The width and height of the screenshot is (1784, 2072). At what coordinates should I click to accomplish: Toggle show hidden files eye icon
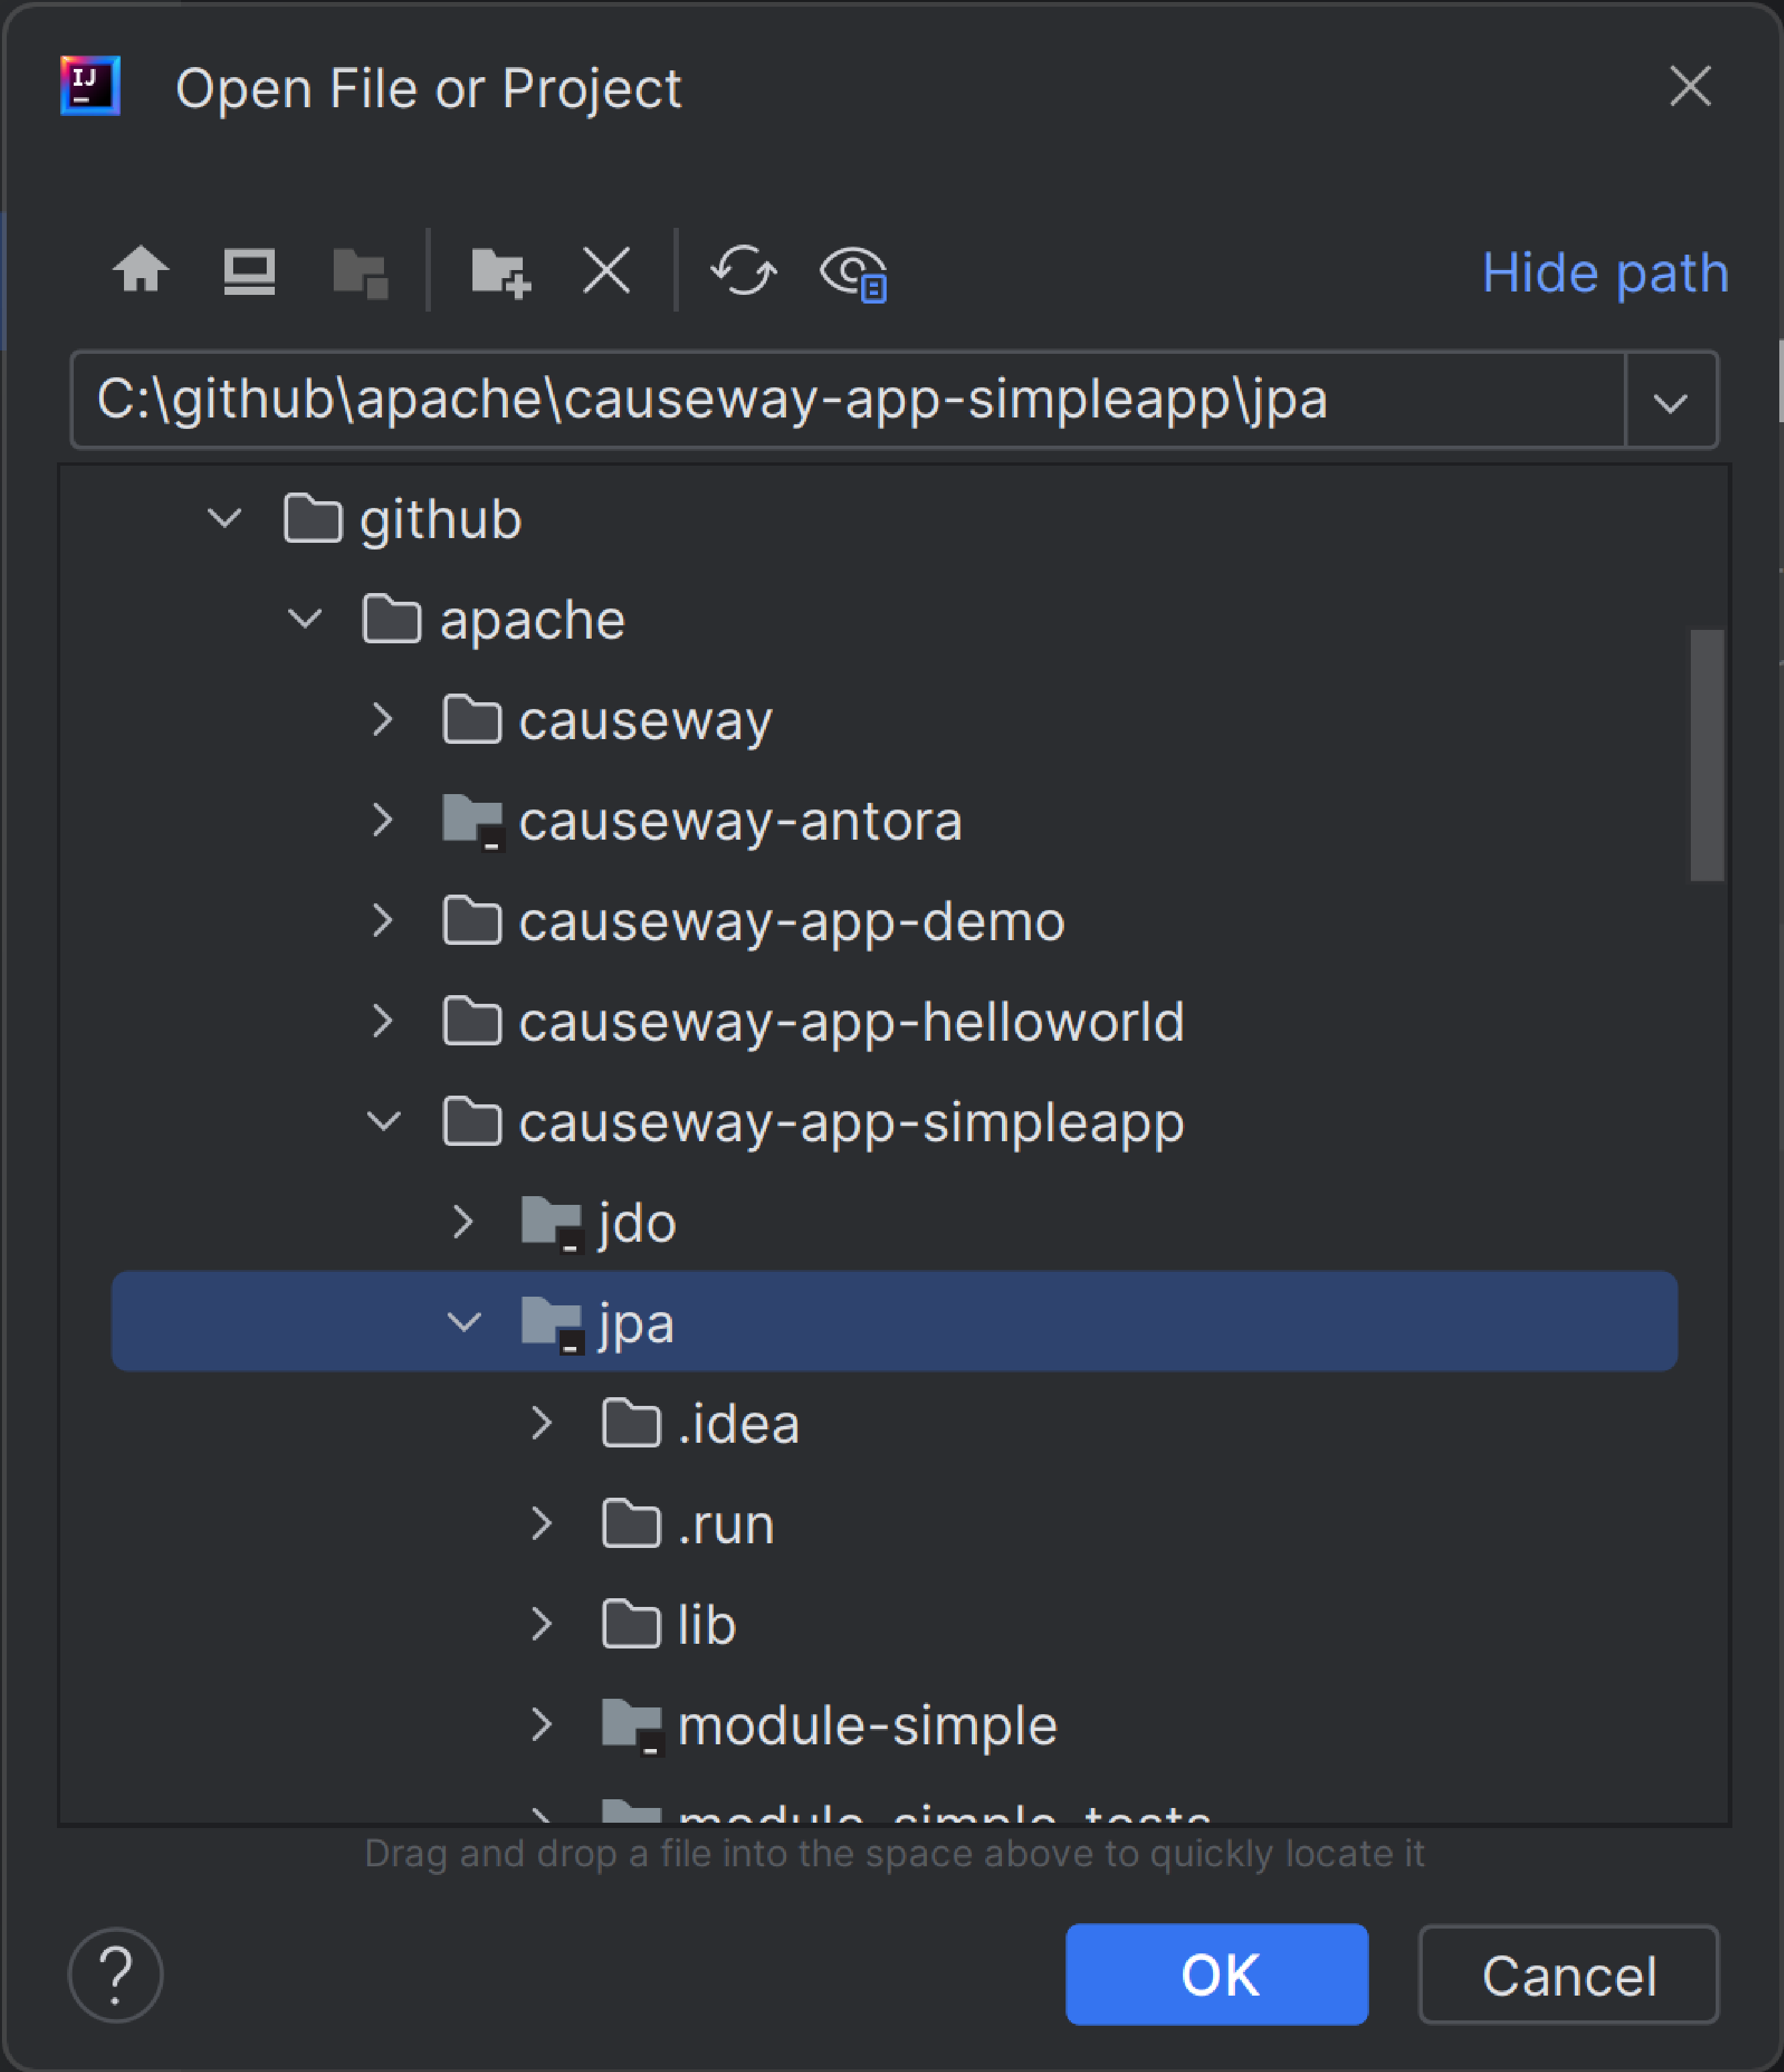point(853,272)
